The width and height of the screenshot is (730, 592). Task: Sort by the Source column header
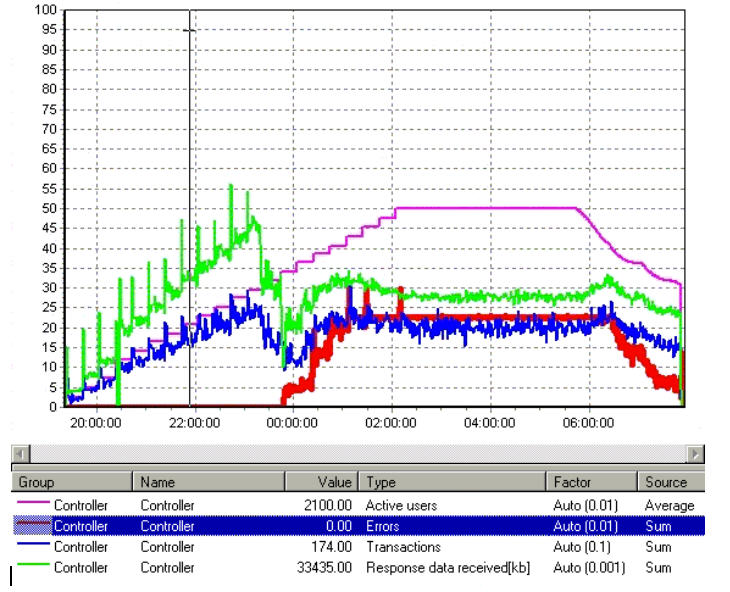click(668, 482)
